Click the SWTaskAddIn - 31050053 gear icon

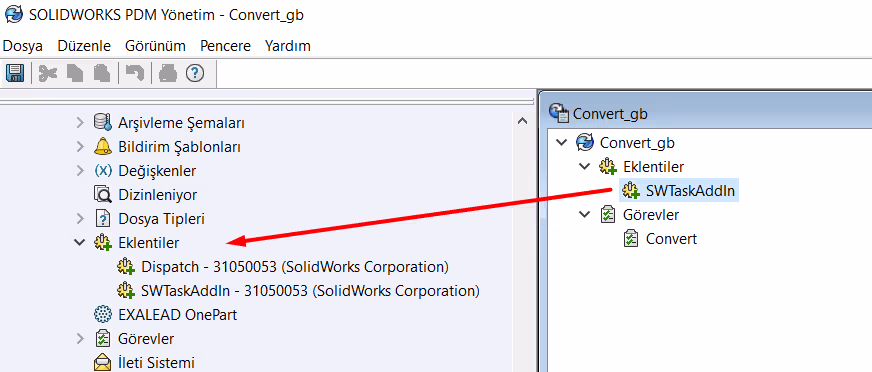click(x=126, y=291)
